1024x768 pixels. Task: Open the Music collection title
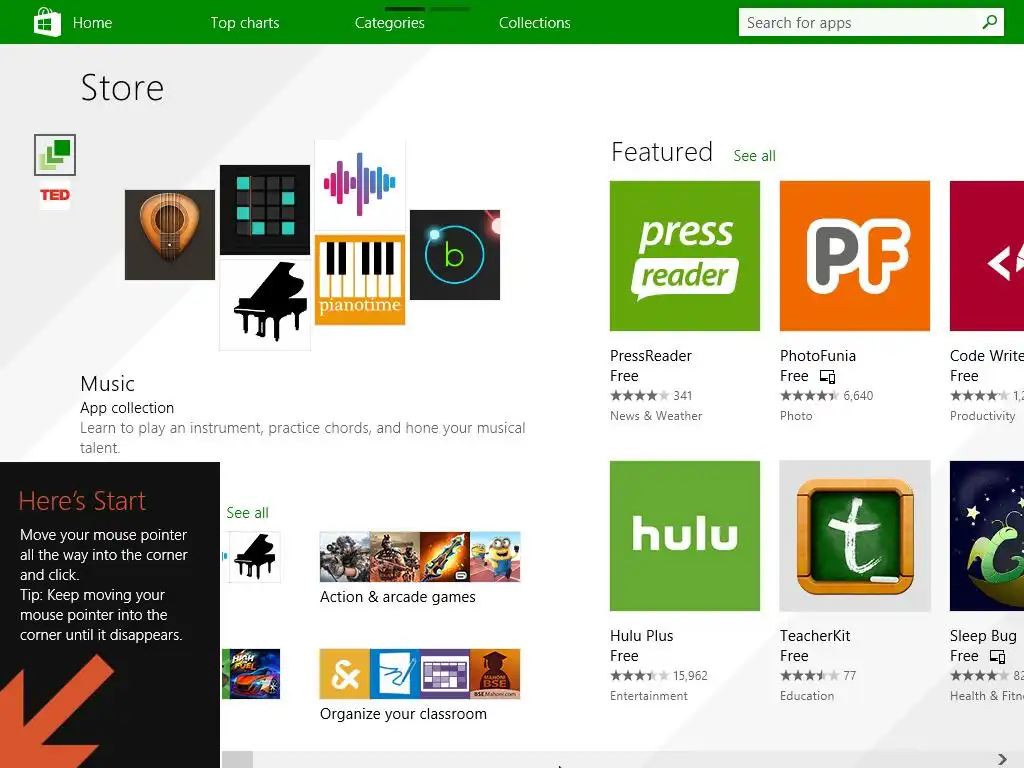108,383
